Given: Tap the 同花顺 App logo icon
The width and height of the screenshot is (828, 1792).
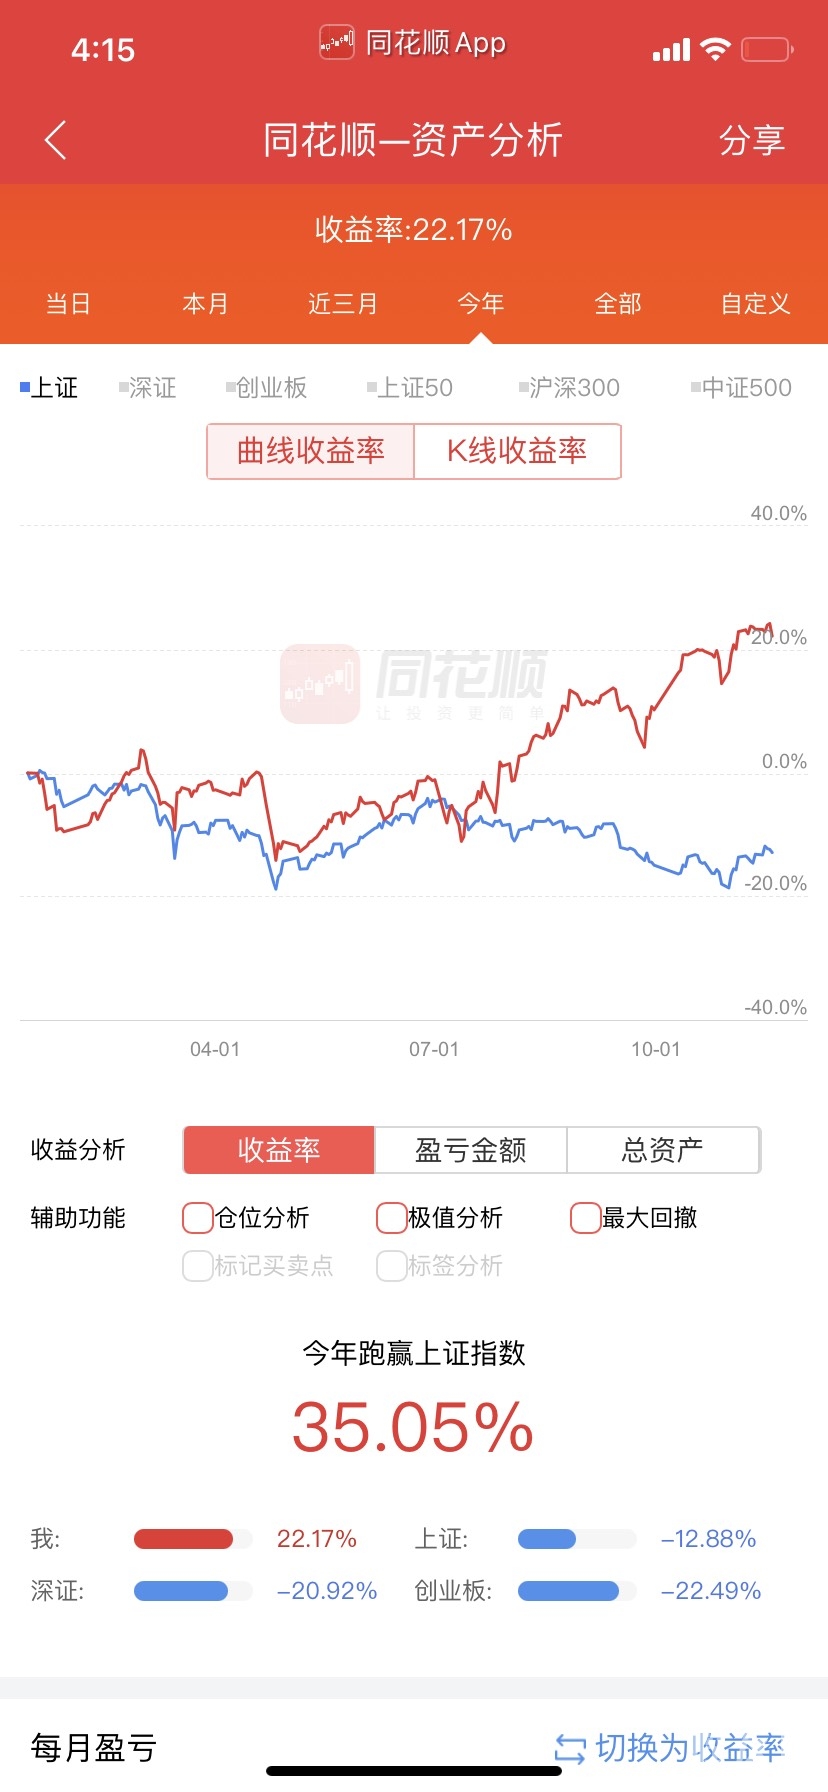Looking at the screenshot, I should pyautogui.click(x=337, y=43).
